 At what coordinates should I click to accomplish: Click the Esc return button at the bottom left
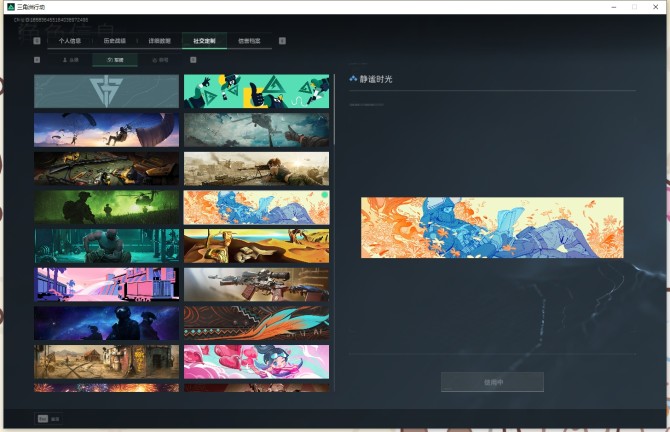coord(48,419)
